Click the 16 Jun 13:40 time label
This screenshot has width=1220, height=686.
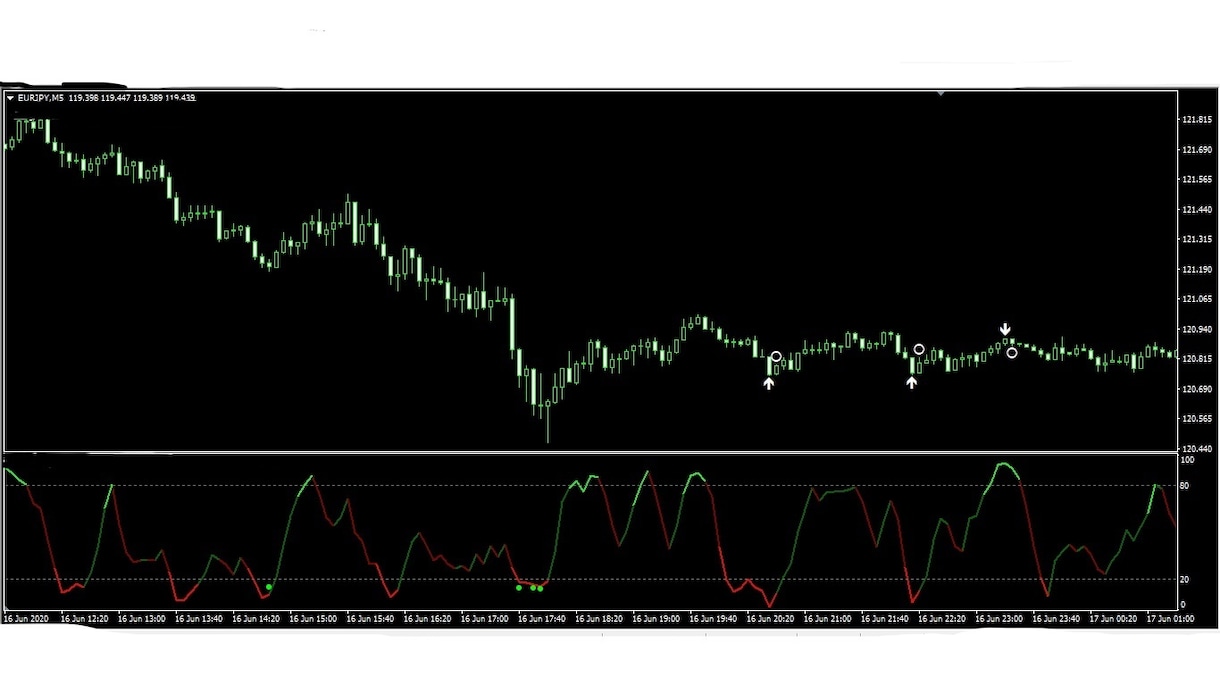pyautogui.click(x=199, y=619)
